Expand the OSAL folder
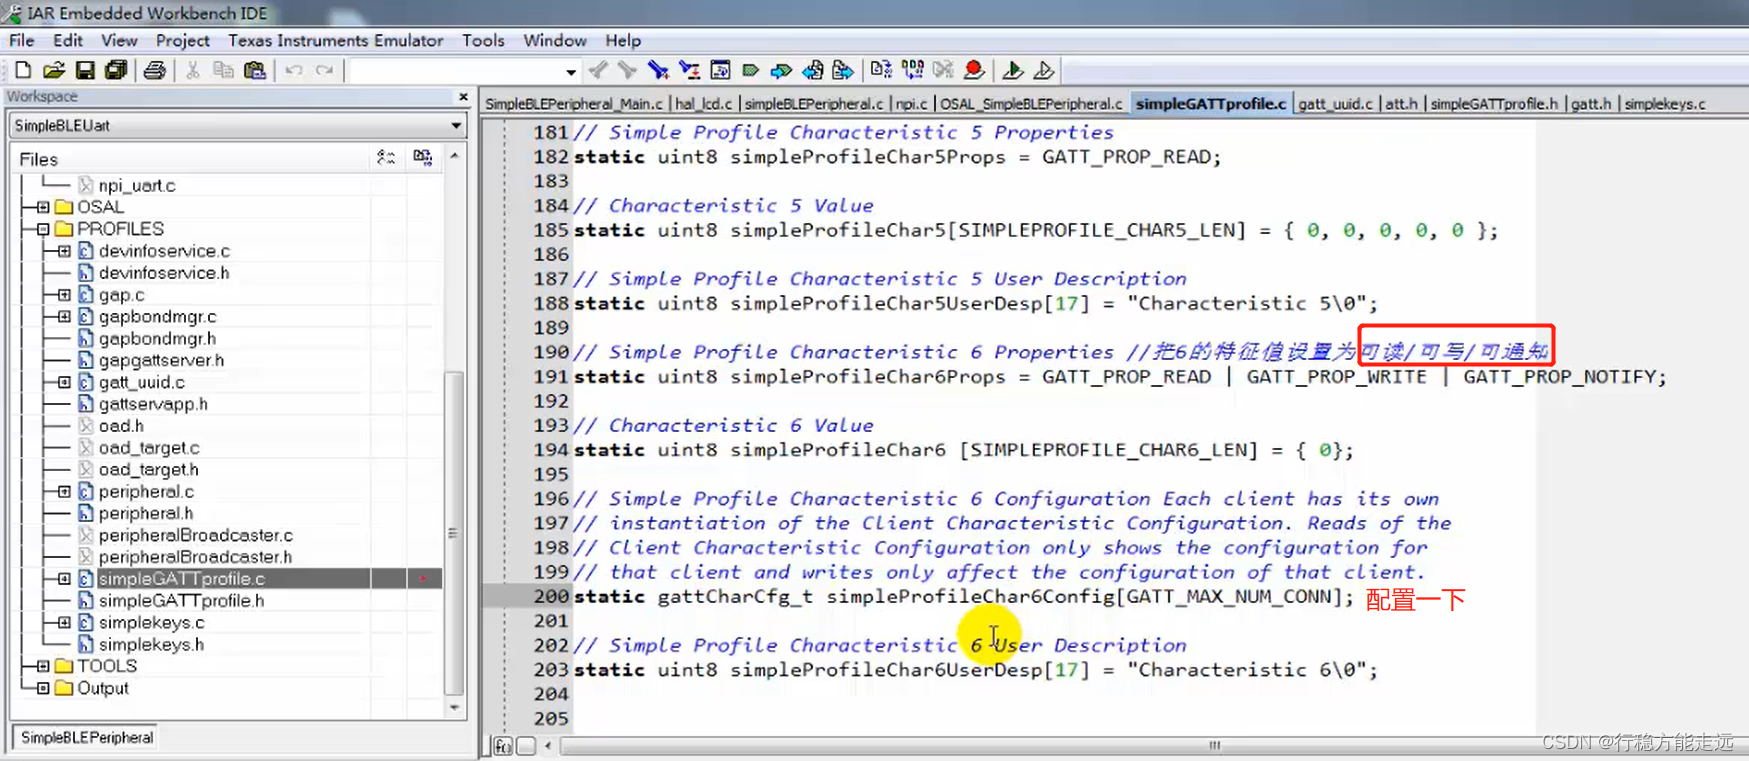 tap(43, 207)
